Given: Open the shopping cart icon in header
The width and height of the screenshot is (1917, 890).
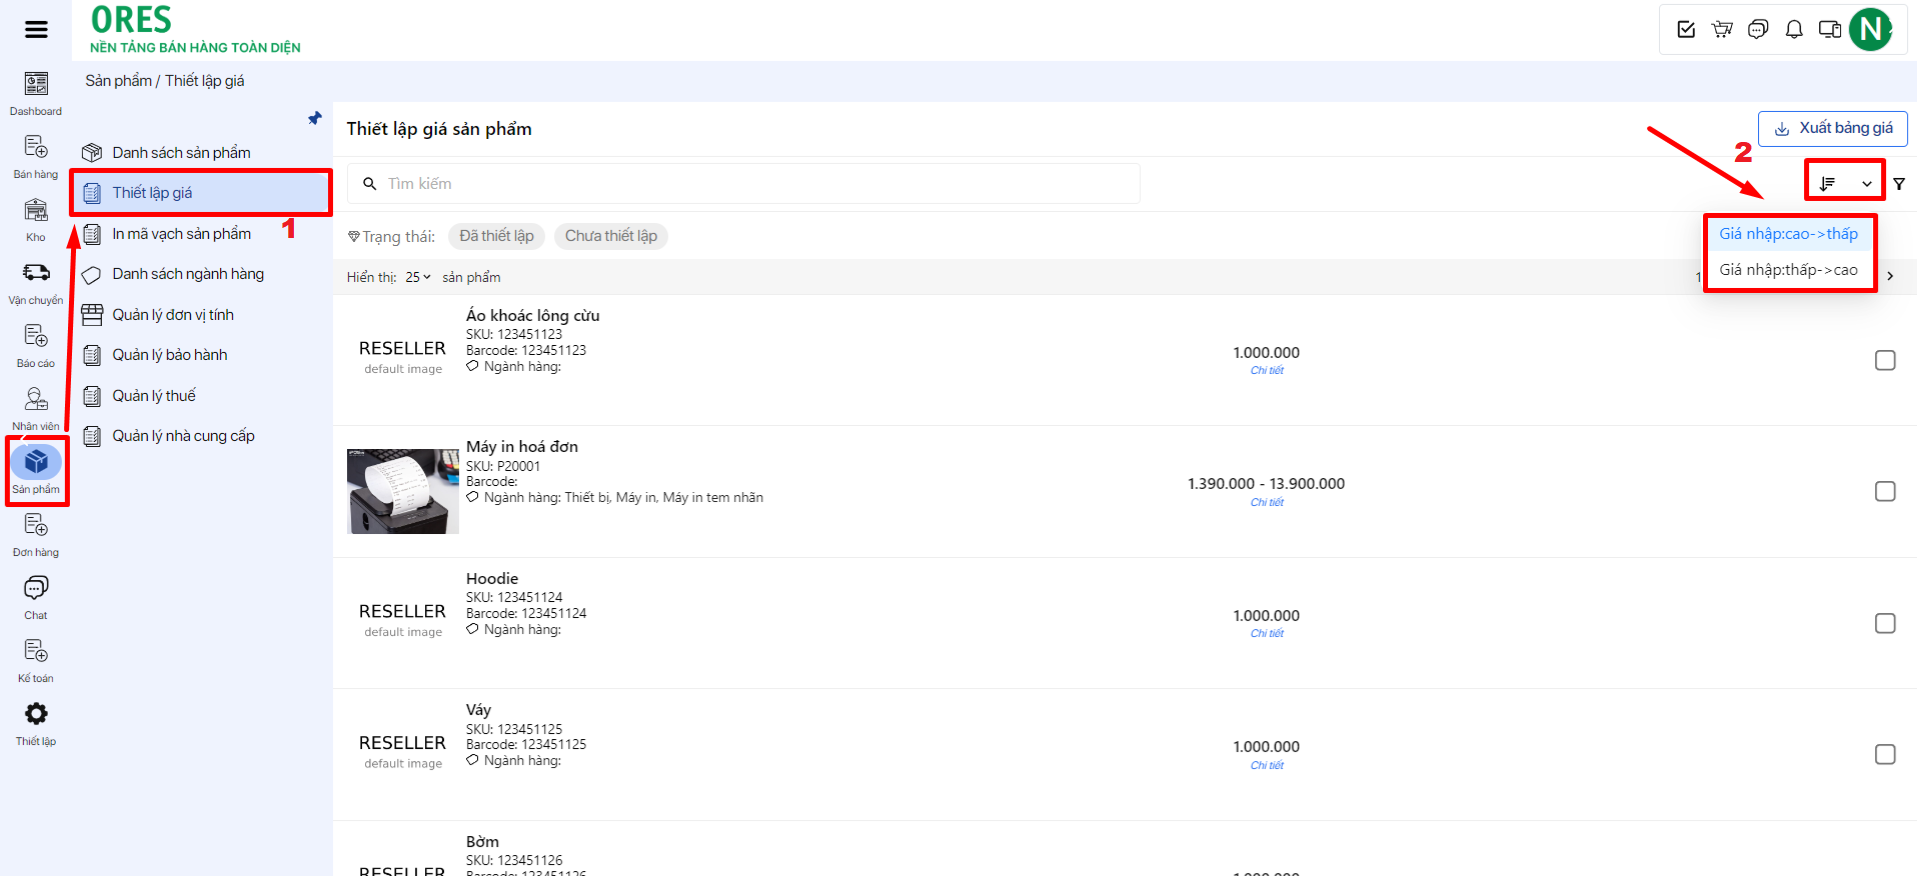Looking at the screenshot, I should pos(1722,29).
